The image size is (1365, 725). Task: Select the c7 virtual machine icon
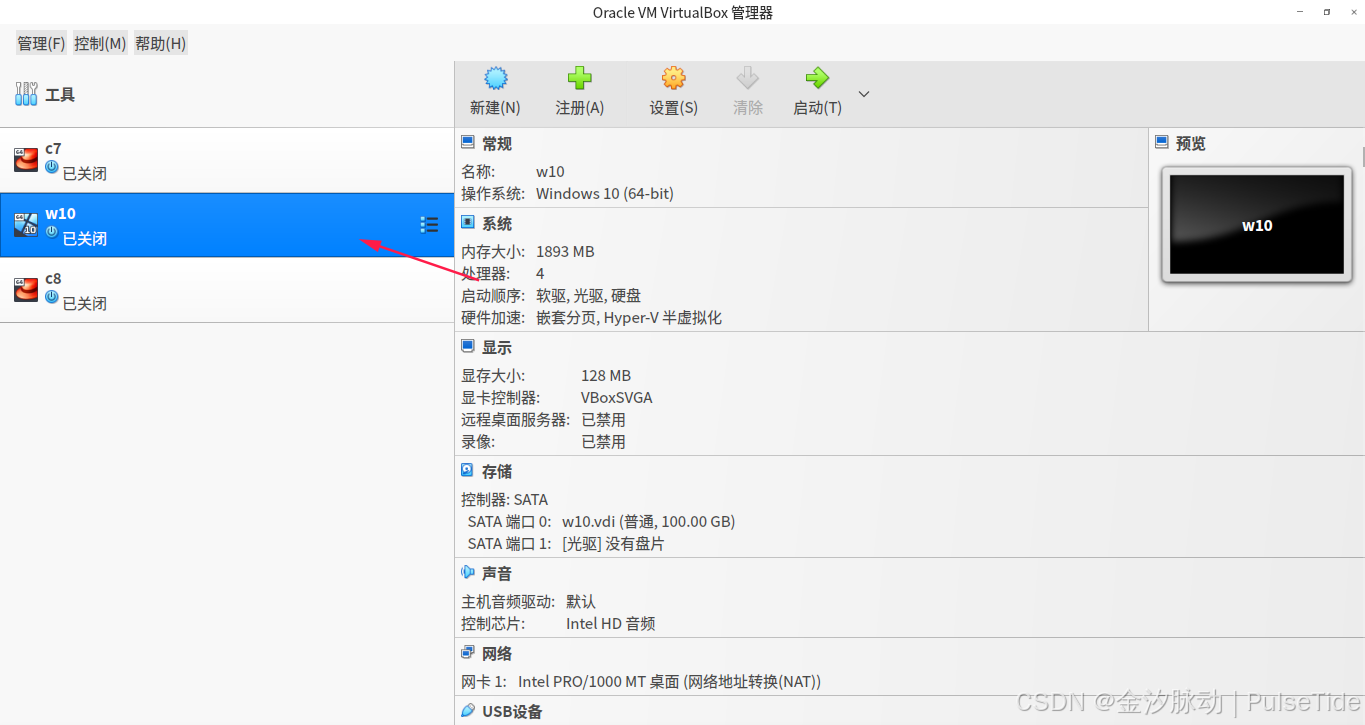coord(26,160)
